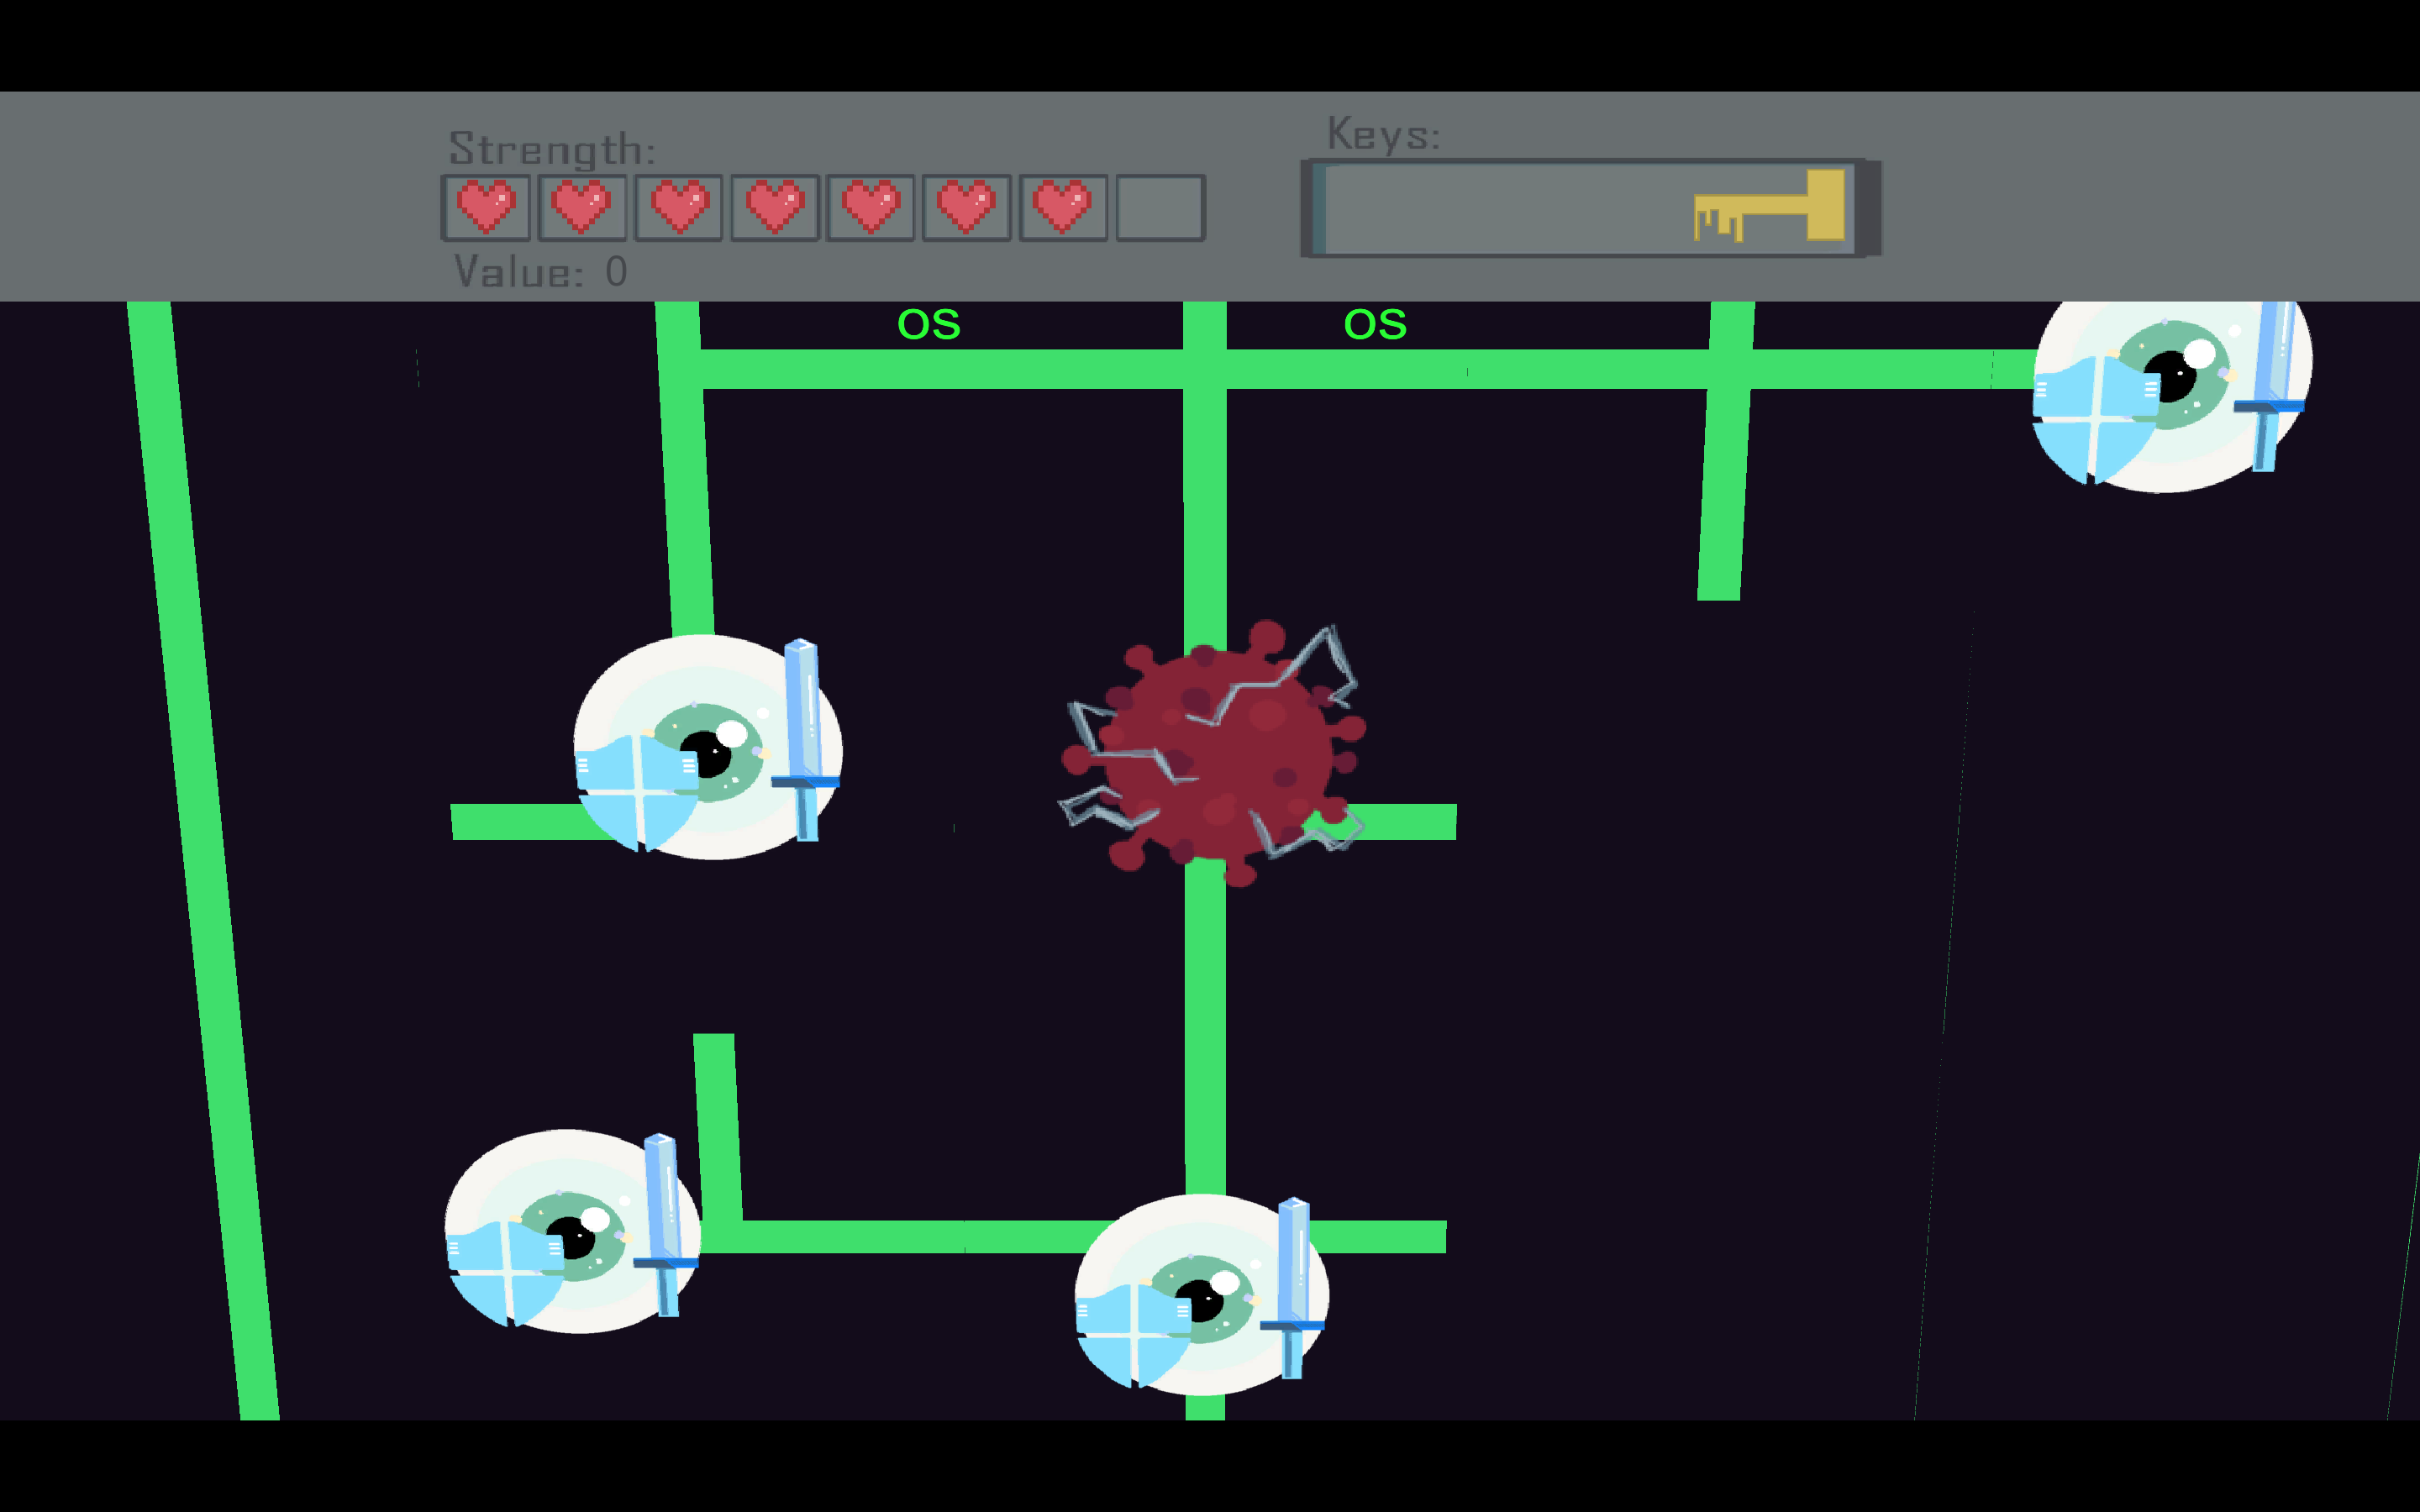Click the eyeball guard at bottom left
This screenshot has height=1512, width=2420.
point(572,1231)
